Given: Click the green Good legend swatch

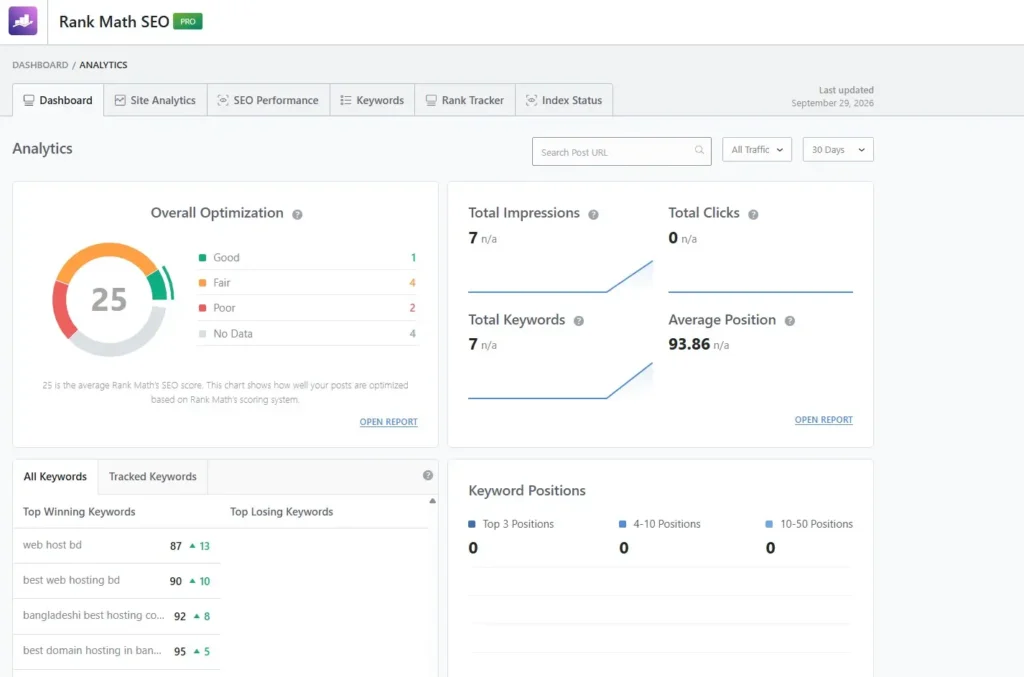Looking at the screenshot, I should pyautogui.click(x=202, y=257).
